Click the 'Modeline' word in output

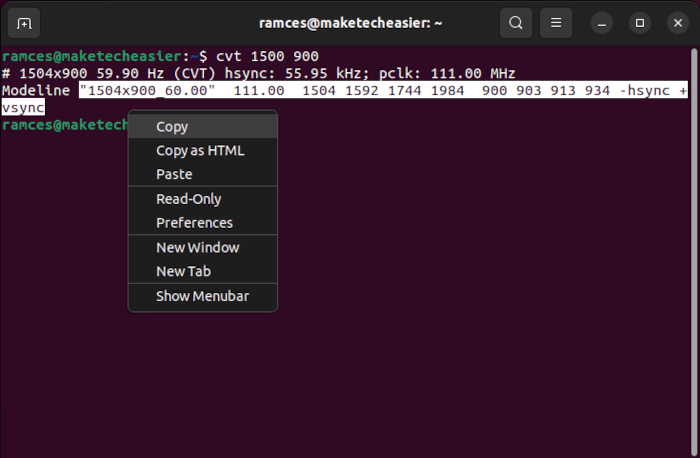[x=36, y=91]
